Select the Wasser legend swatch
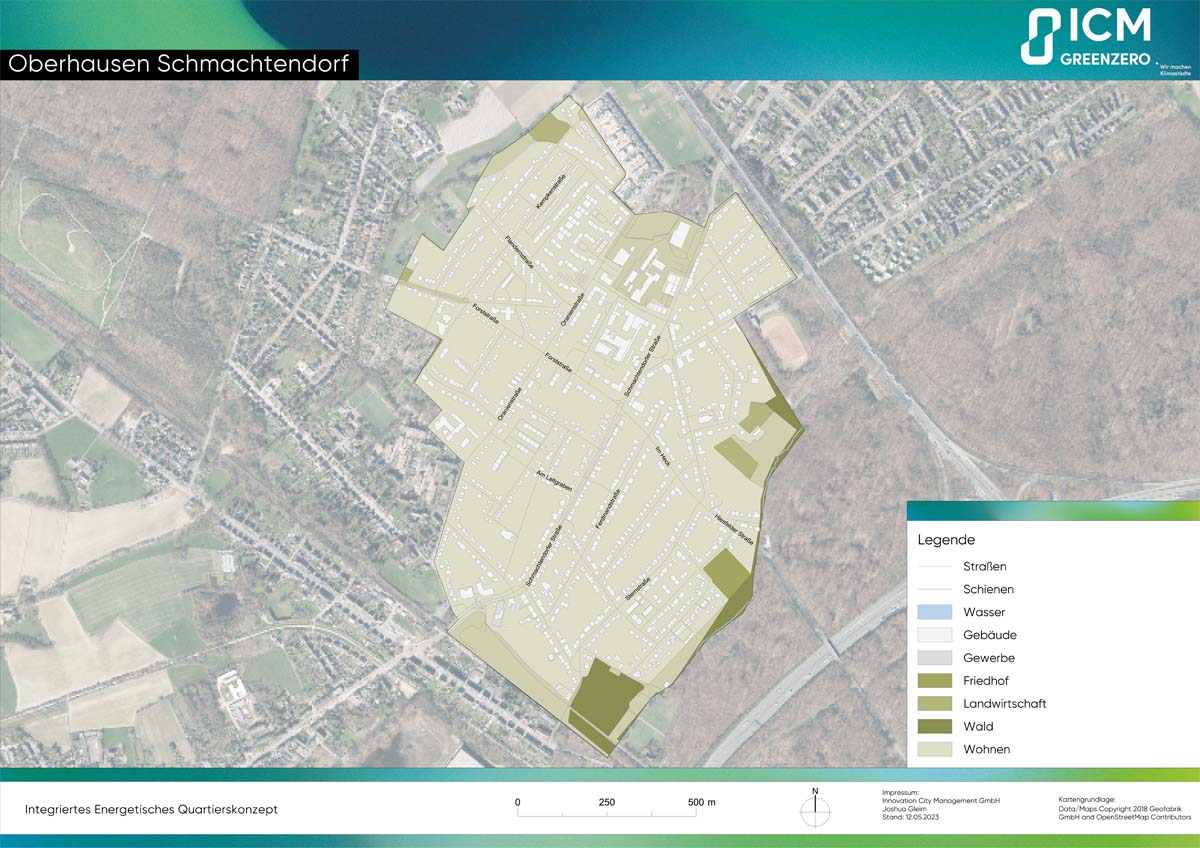1200x848 pixels. (934, 612)
